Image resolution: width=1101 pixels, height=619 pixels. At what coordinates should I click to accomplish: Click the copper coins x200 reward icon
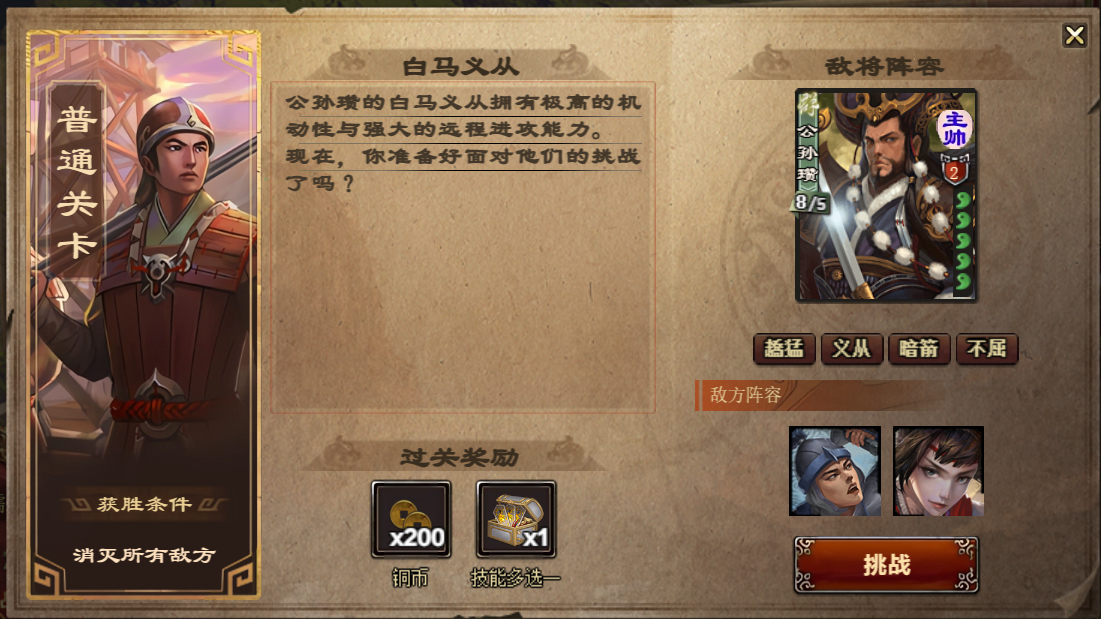click(411, 519)
